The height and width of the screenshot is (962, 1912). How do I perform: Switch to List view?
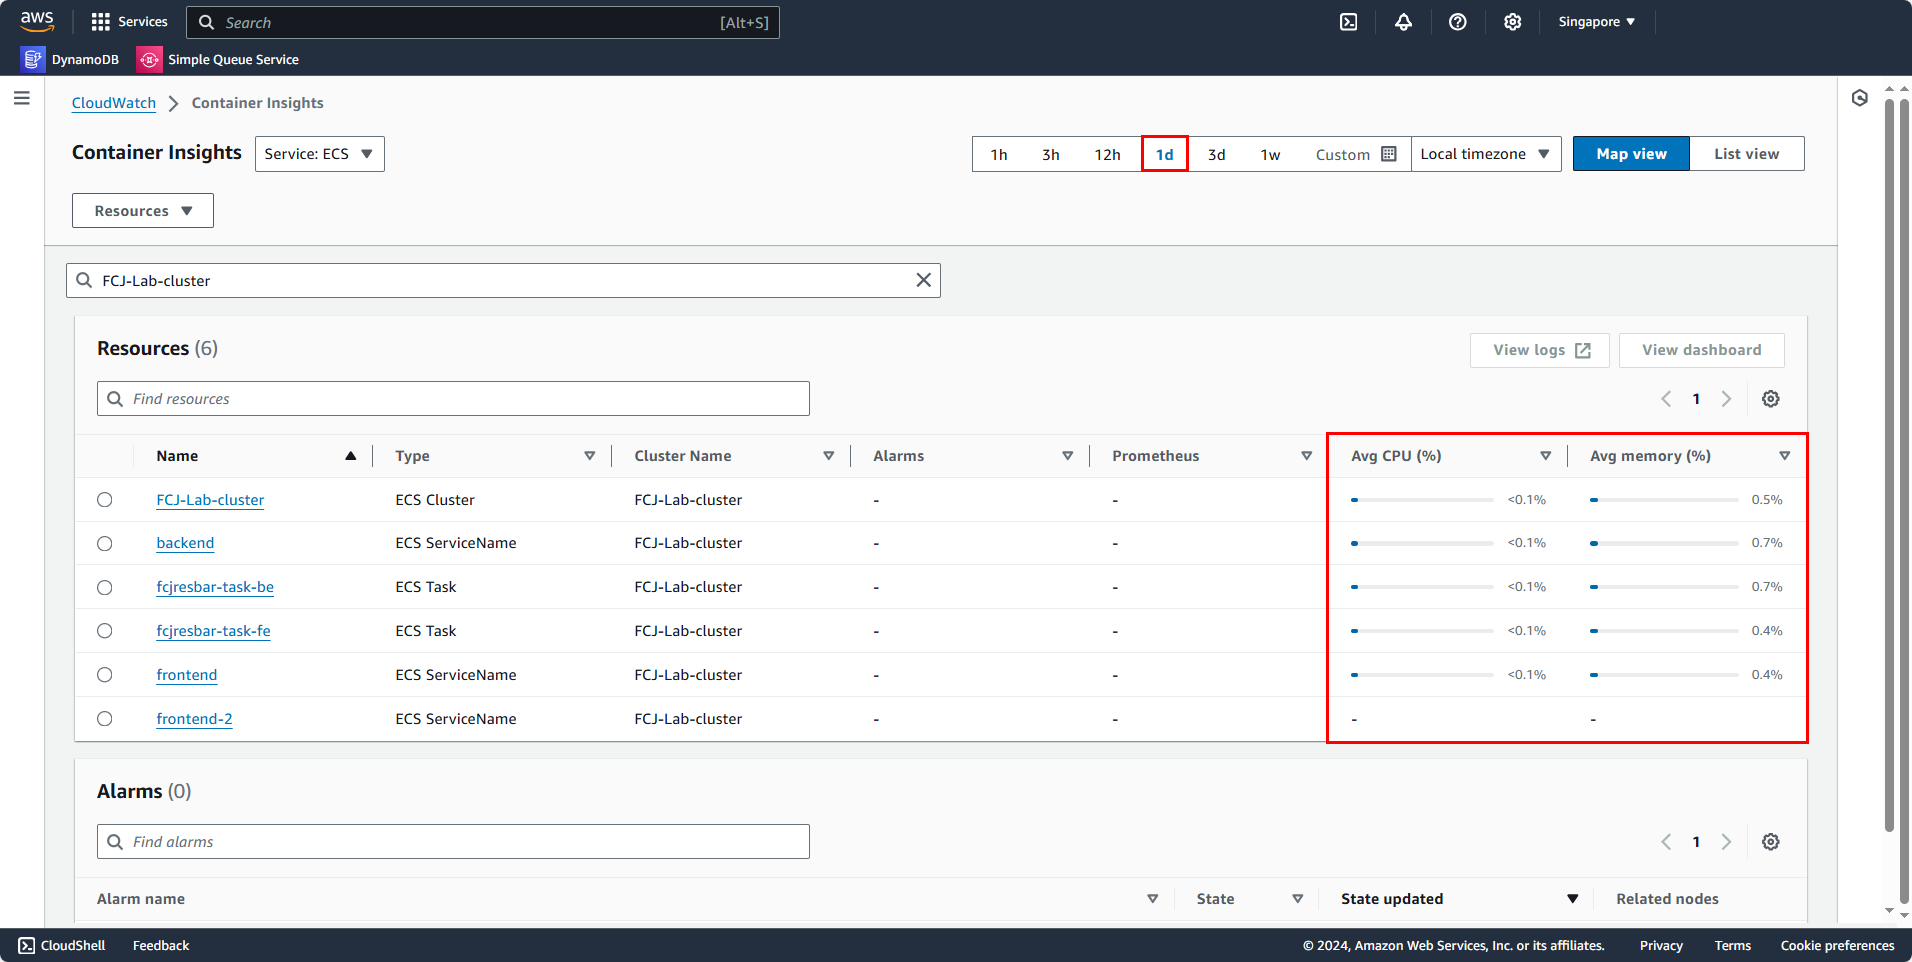click(1747, 154)
